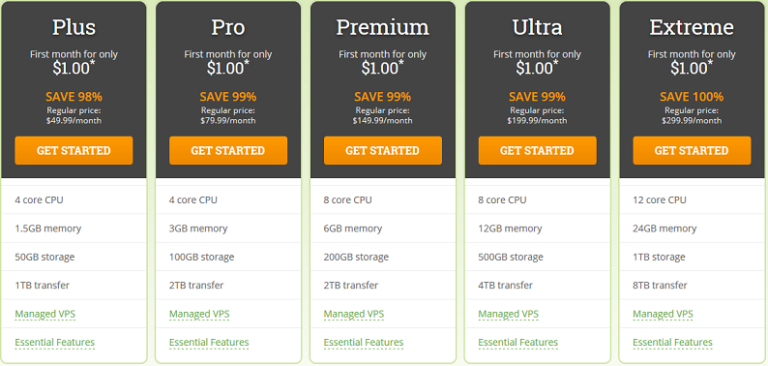Click GET STARTED under Plus plan
Viewport: 768px width, 366px height.
(74, 150)
